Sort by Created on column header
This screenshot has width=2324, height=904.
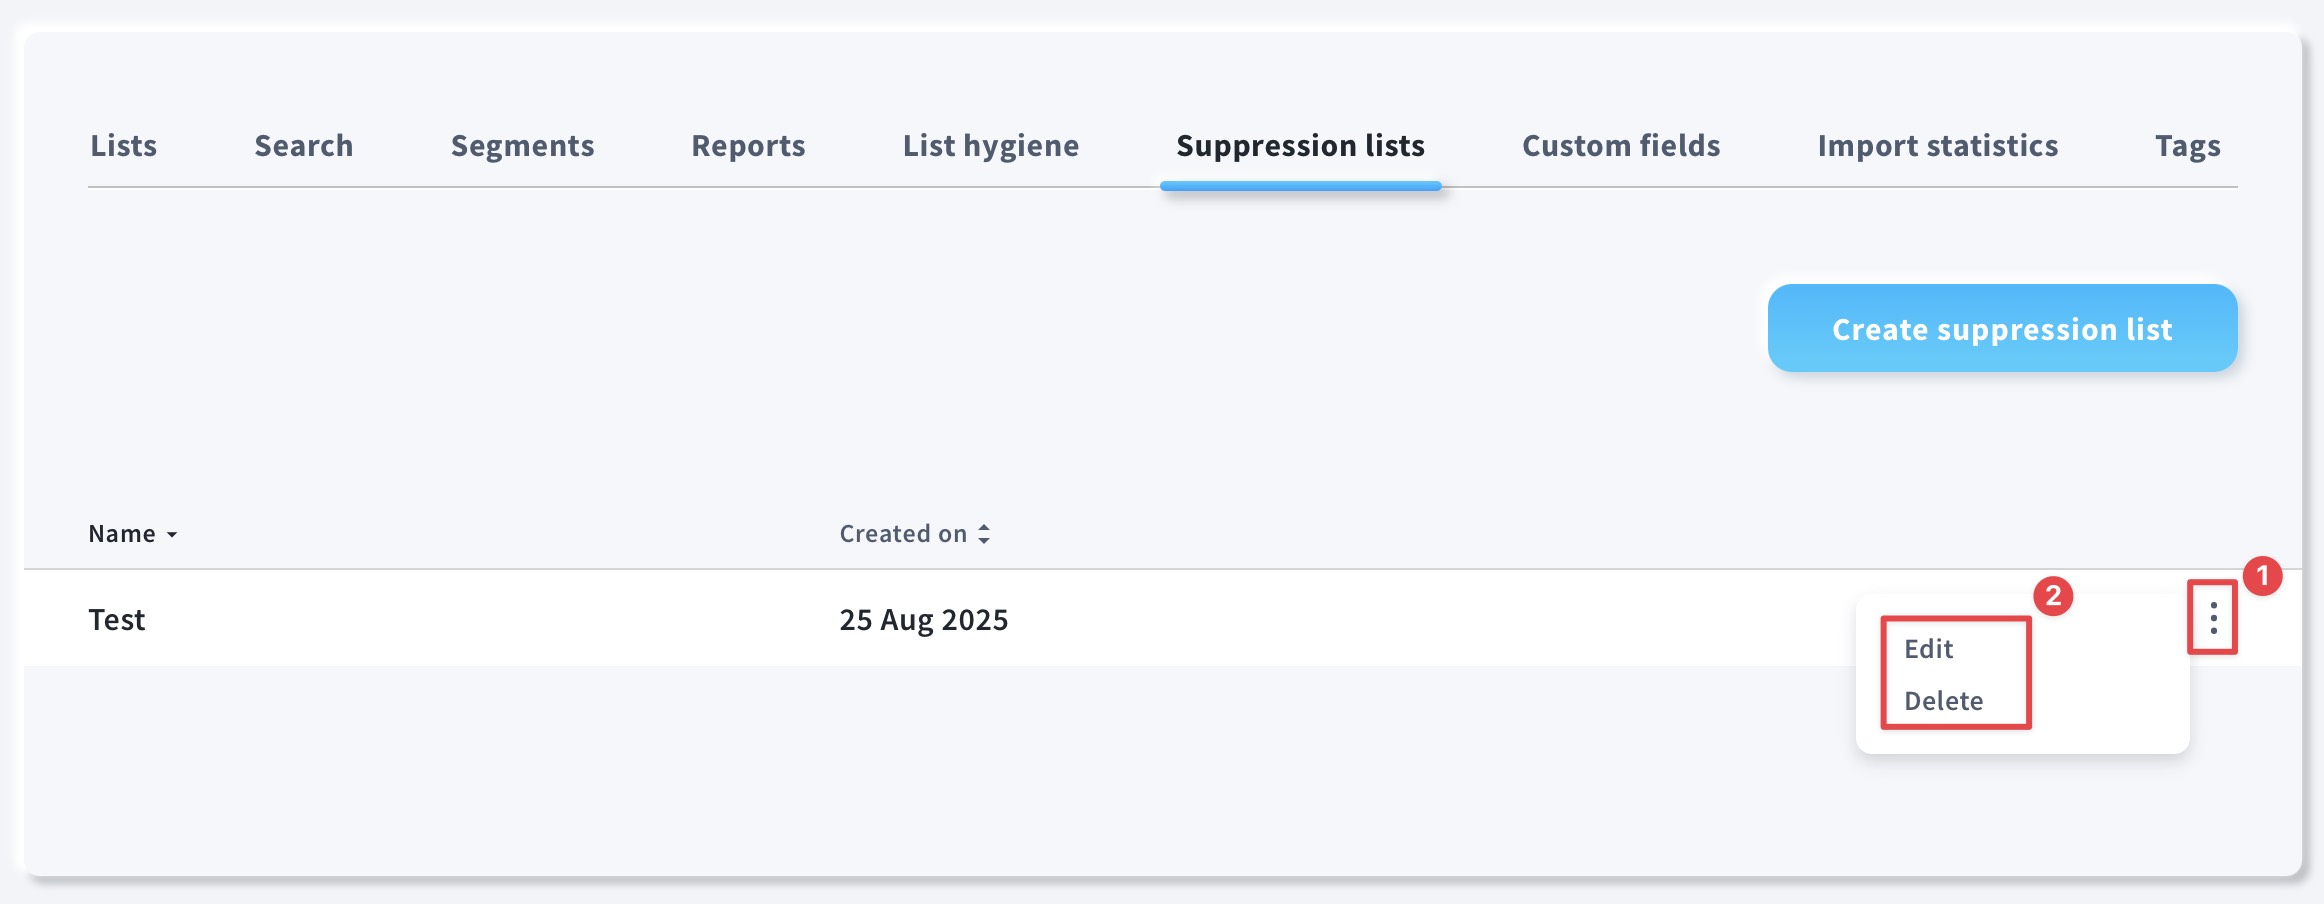click(x=903, y=534)
